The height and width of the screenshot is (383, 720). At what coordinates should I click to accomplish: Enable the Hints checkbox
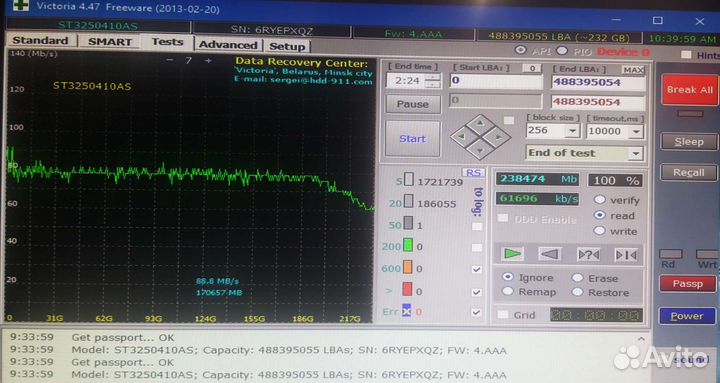[x=686, y=55]
